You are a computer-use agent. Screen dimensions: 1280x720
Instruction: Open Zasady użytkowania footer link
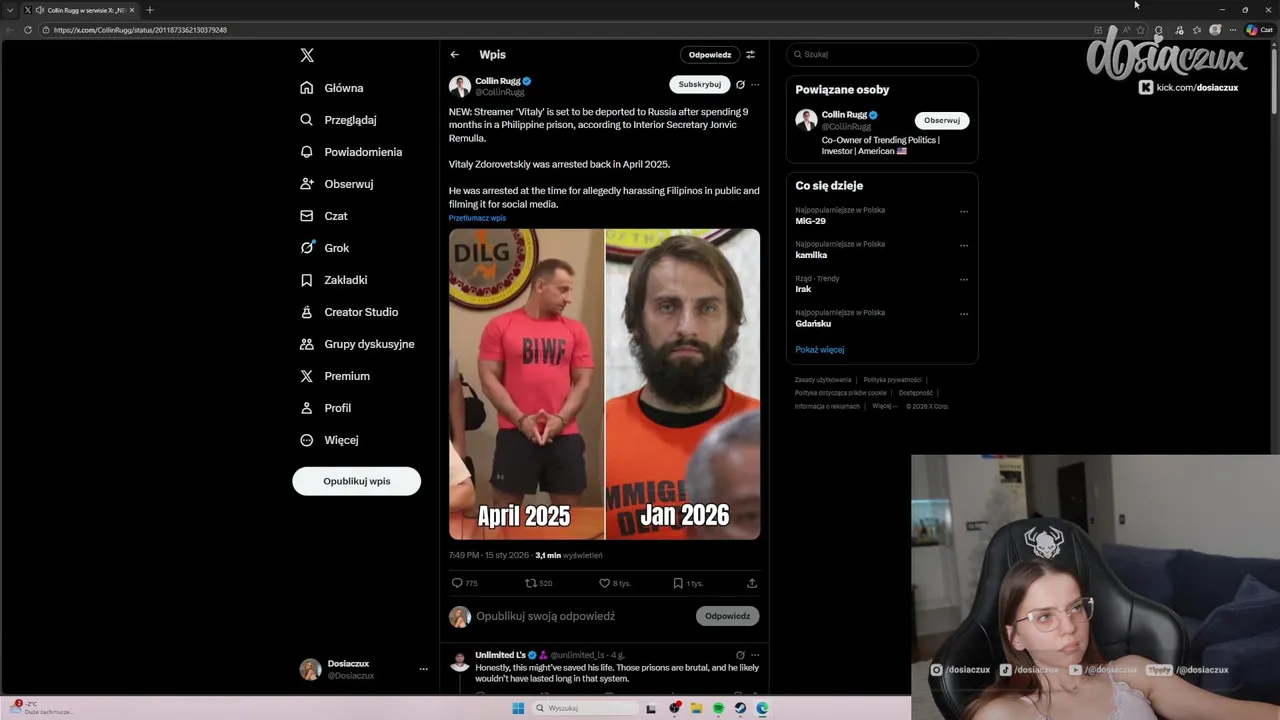pos(823,380)
